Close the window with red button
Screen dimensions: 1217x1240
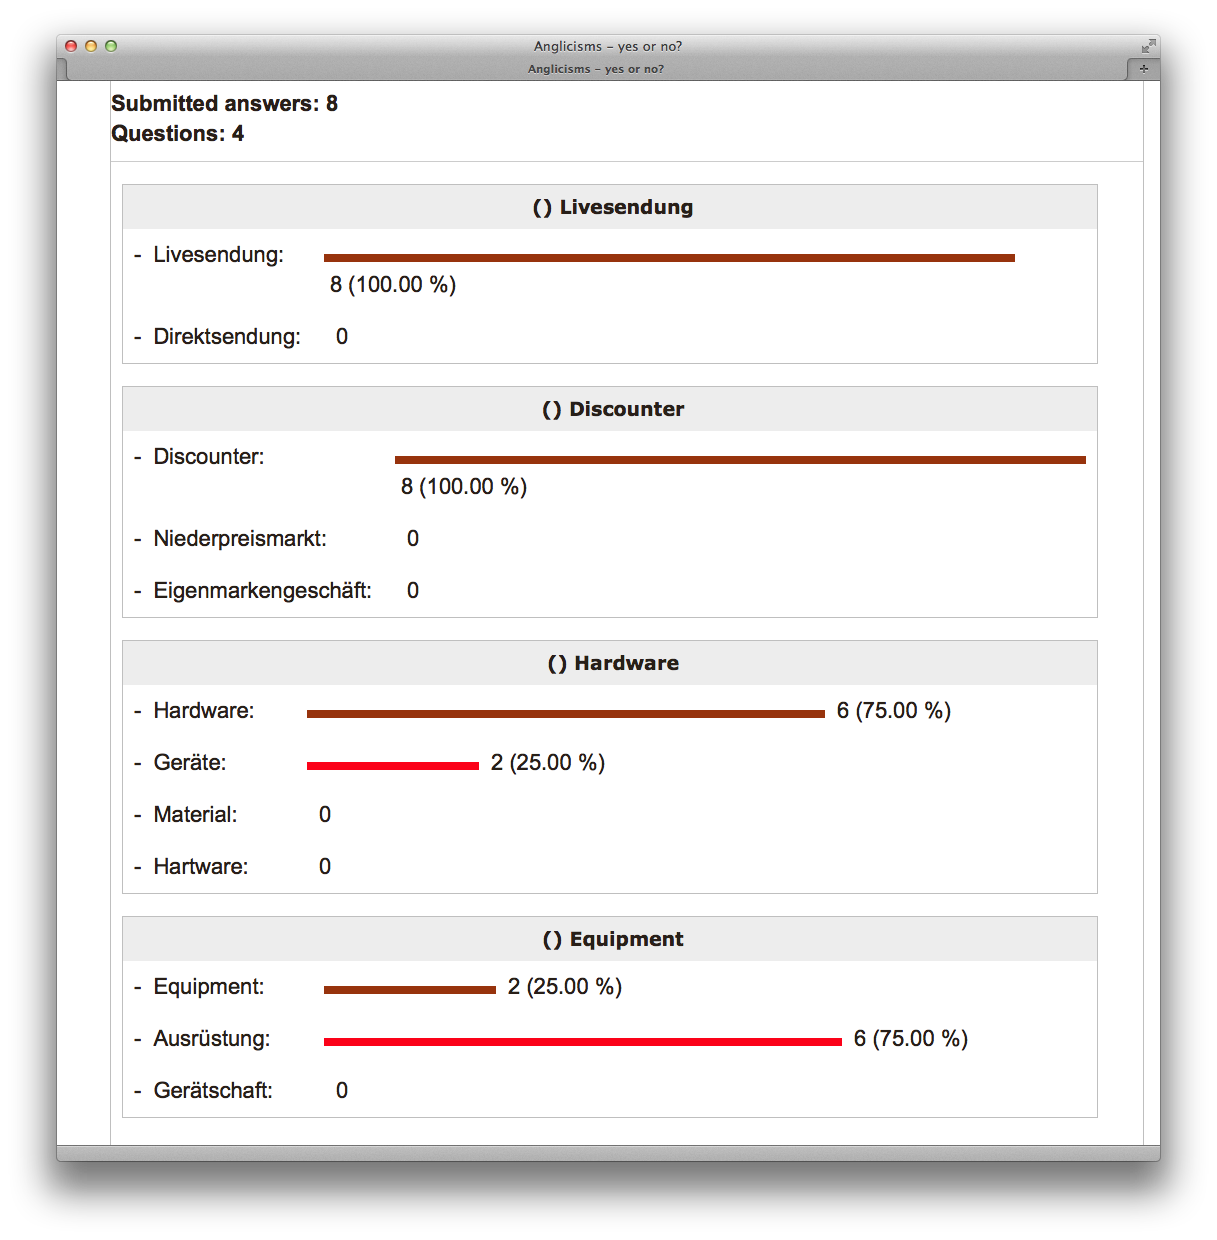click(x=71, y=46)
